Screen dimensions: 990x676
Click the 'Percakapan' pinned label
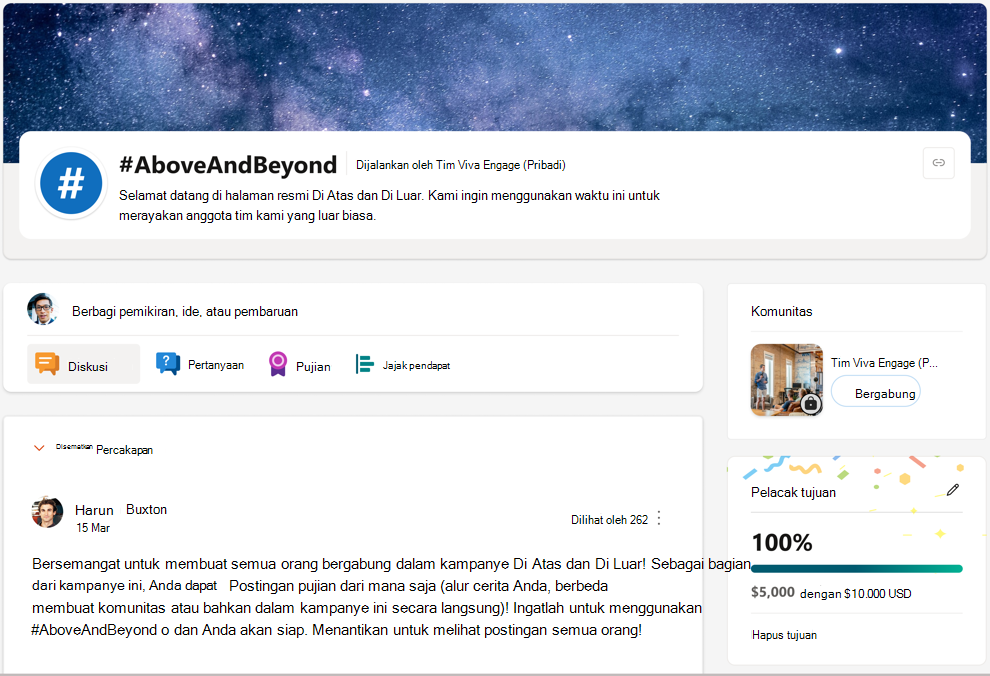click(x=124, y=450)
